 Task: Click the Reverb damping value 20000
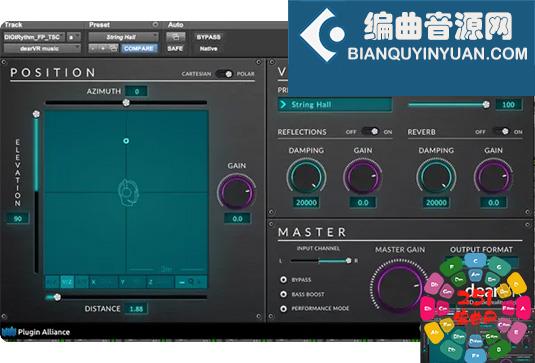pyautogui.click(x=436, y=203)
